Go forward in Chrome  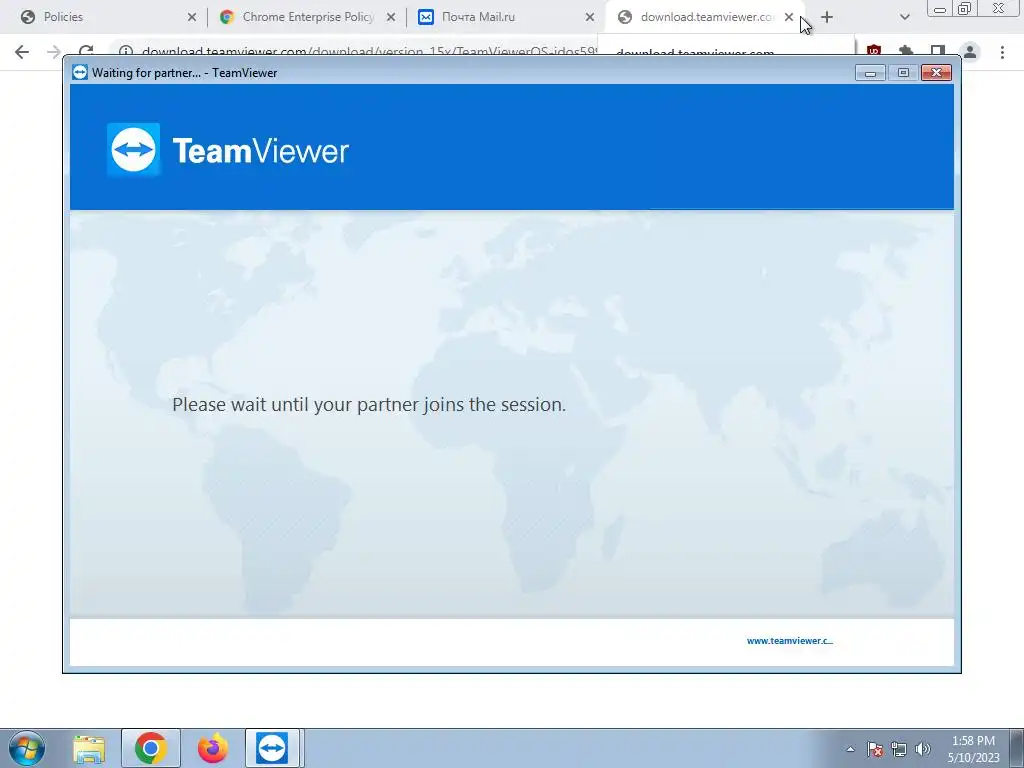click(x=54, y=52)
